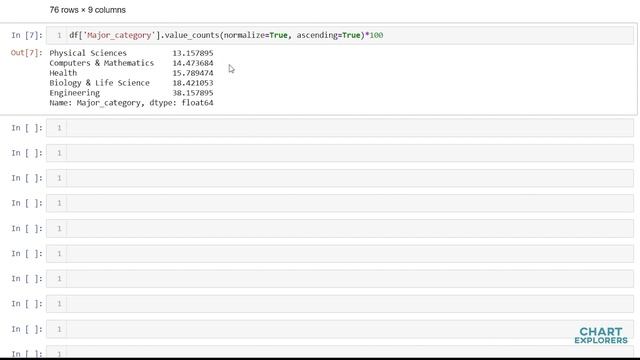640x360 pixels.
Task: Select Biology & Life Science output label
Action: pos(100,83)
